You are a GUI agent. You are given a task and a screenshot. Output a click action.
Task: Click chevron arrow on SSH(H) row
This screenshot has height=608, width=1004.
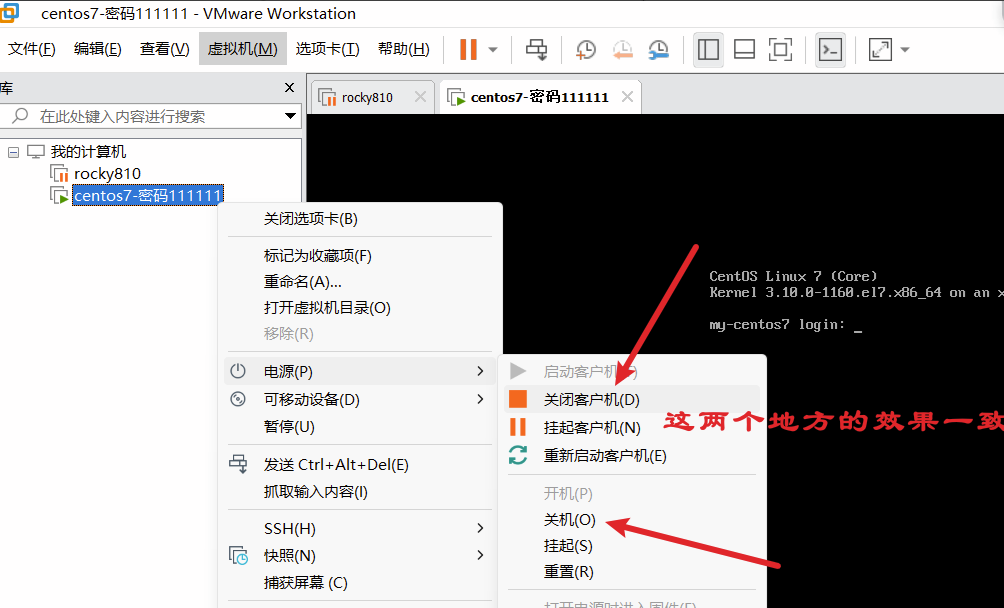480,528
